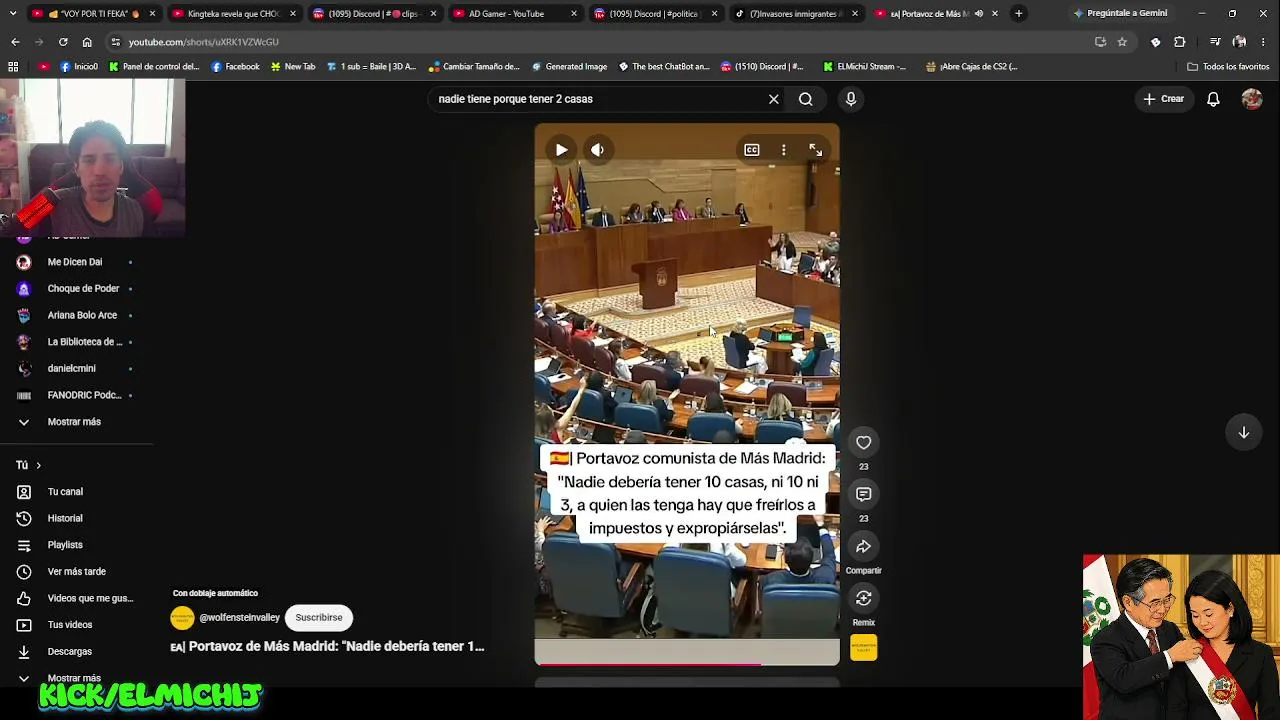
Task: Open Me Dicen Dai subscription
Action: [x=75, y=262]
